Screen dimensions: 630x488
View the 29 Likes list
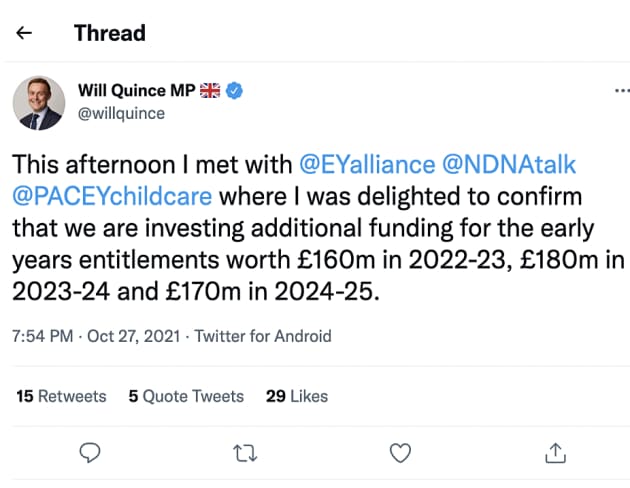[x=297, y=396]
